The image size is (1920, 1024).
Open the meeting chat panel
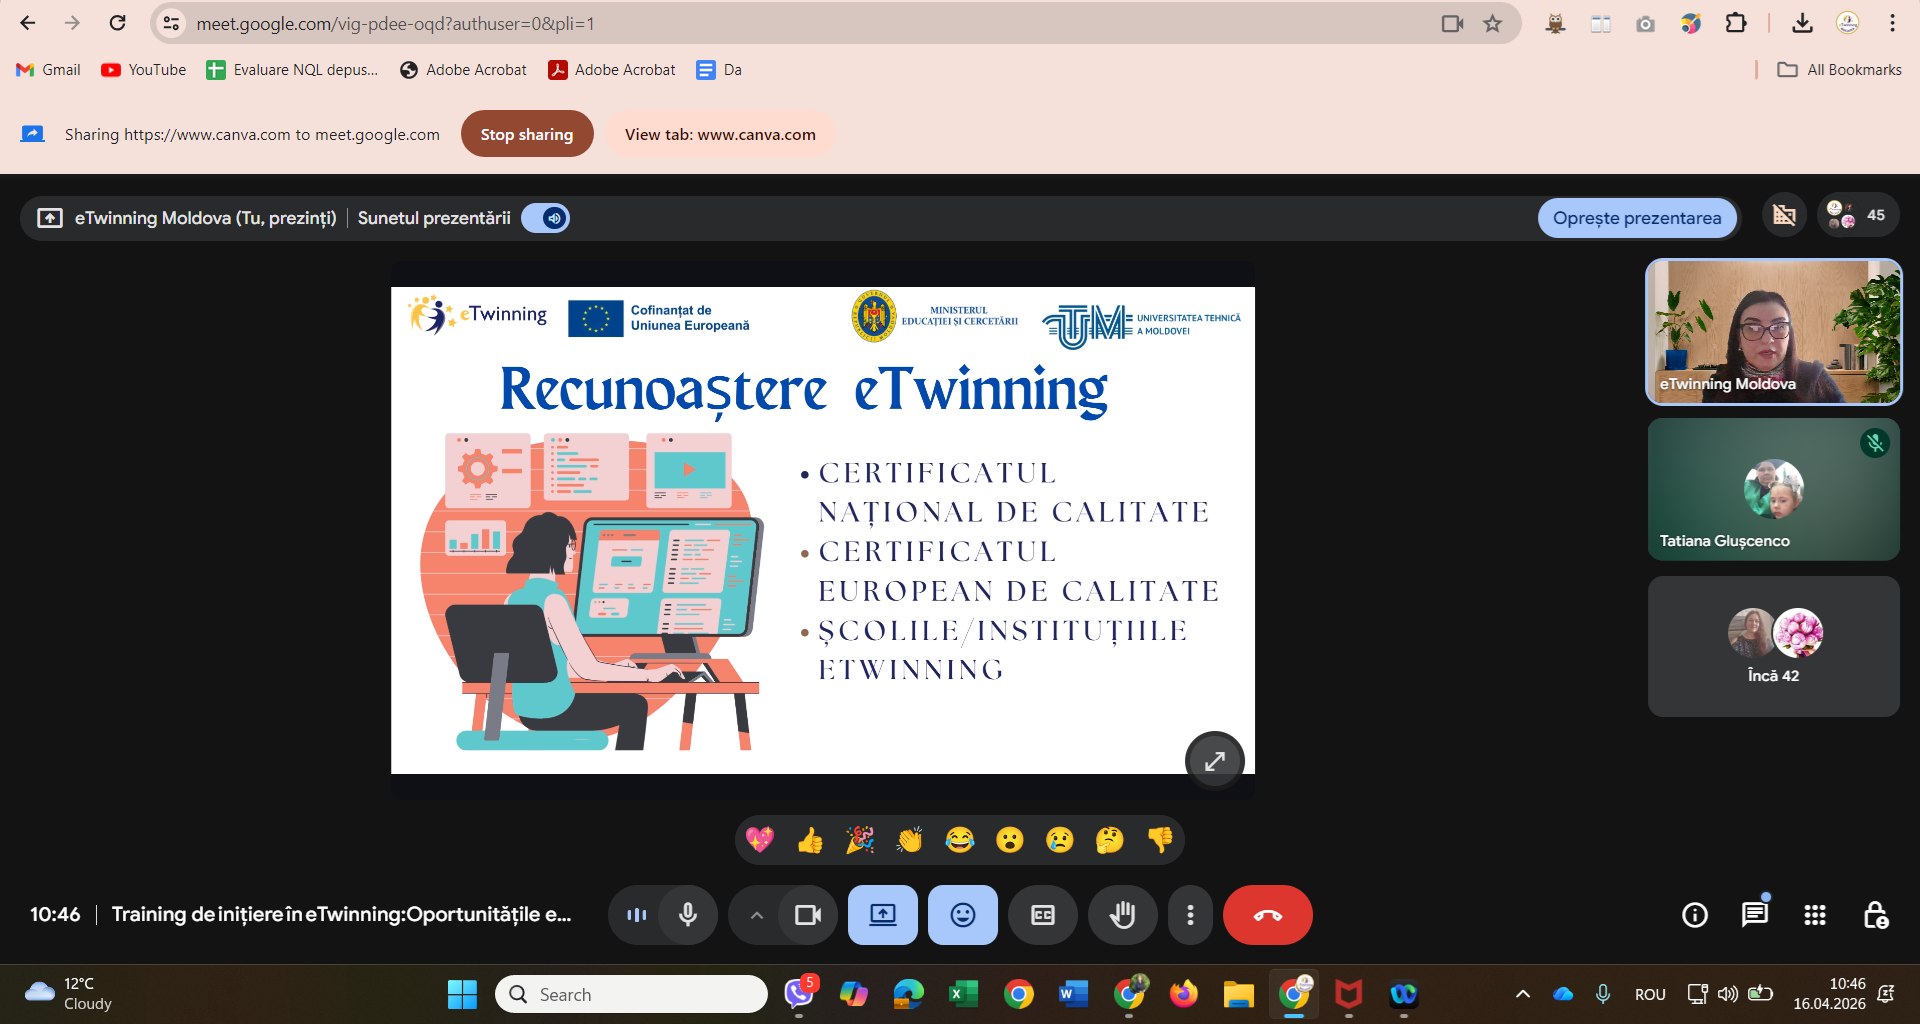[x=1754, y=915]
